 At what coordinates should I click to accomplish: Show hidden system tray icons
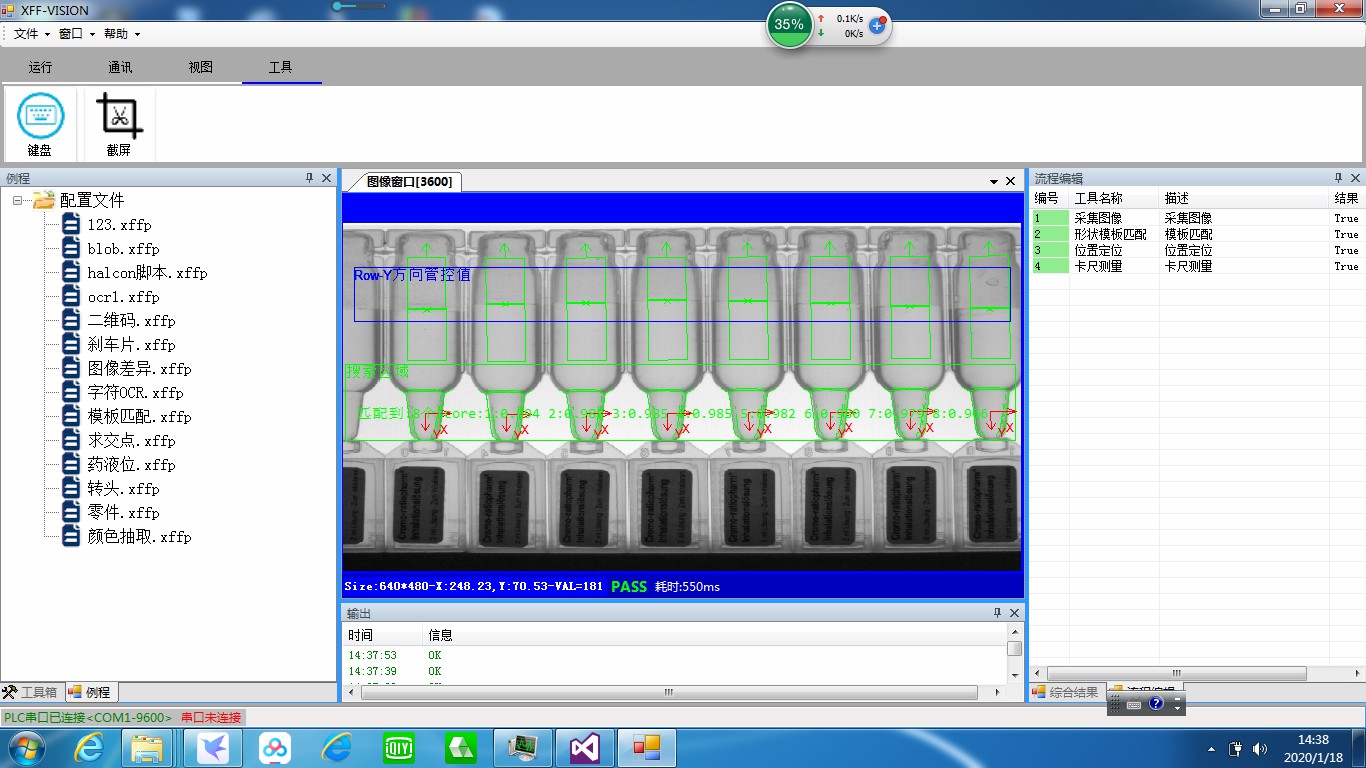(1212, 748)
